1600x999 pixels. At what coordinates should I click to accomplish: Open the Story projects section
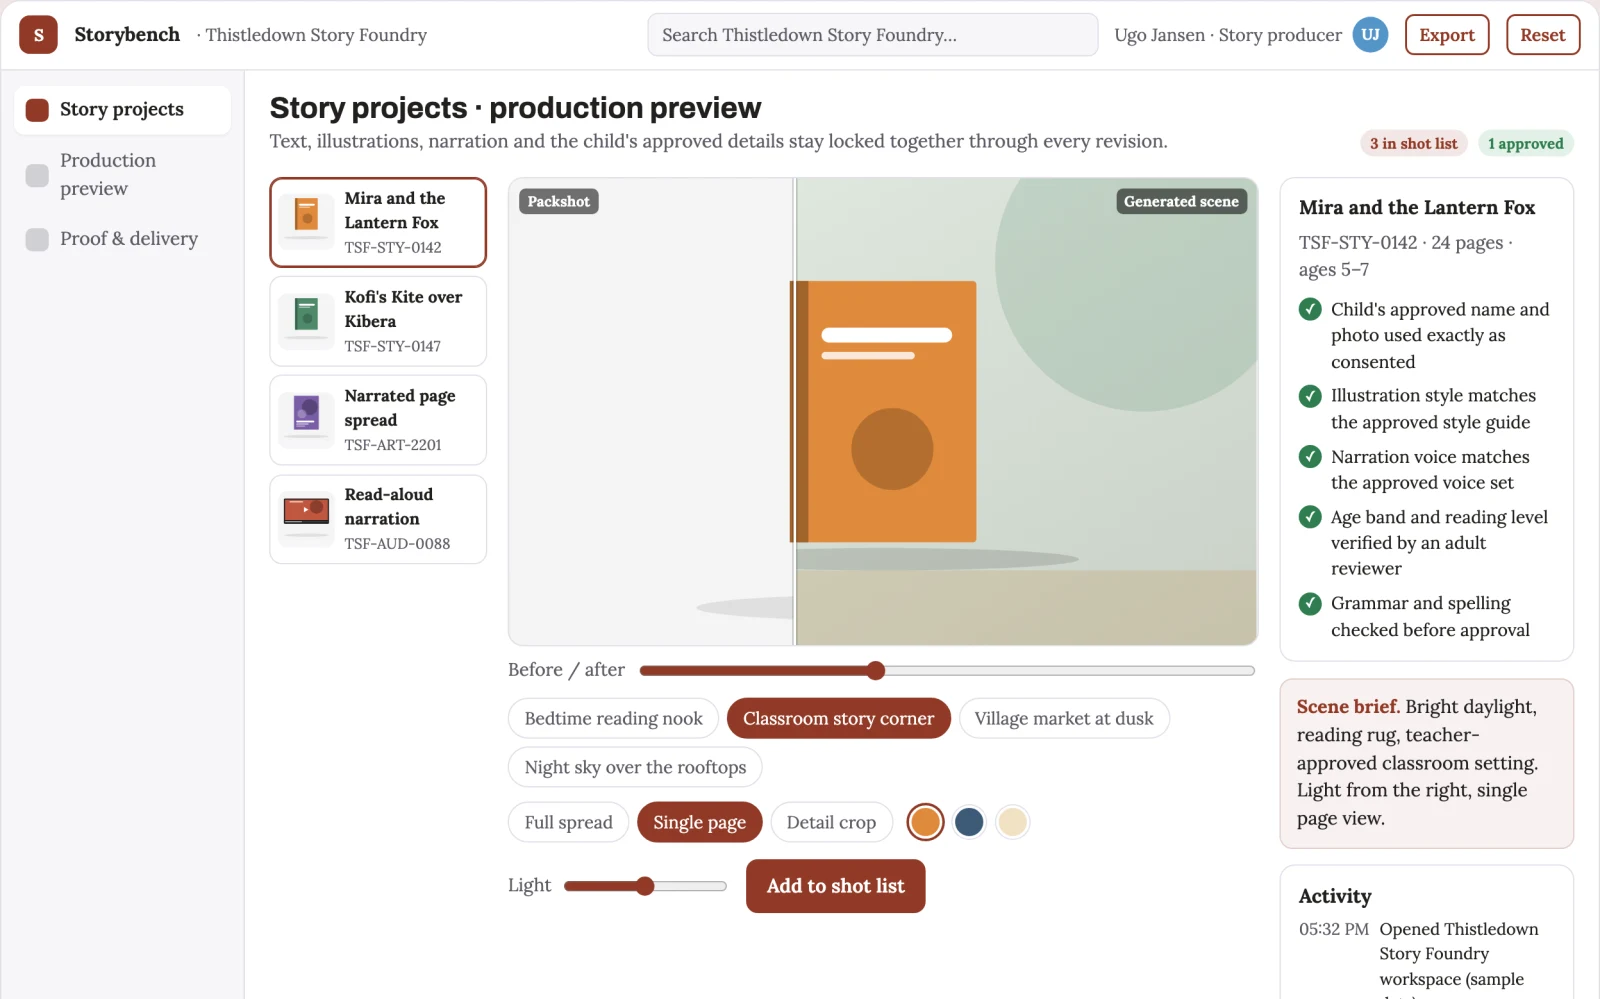point(122,110)
